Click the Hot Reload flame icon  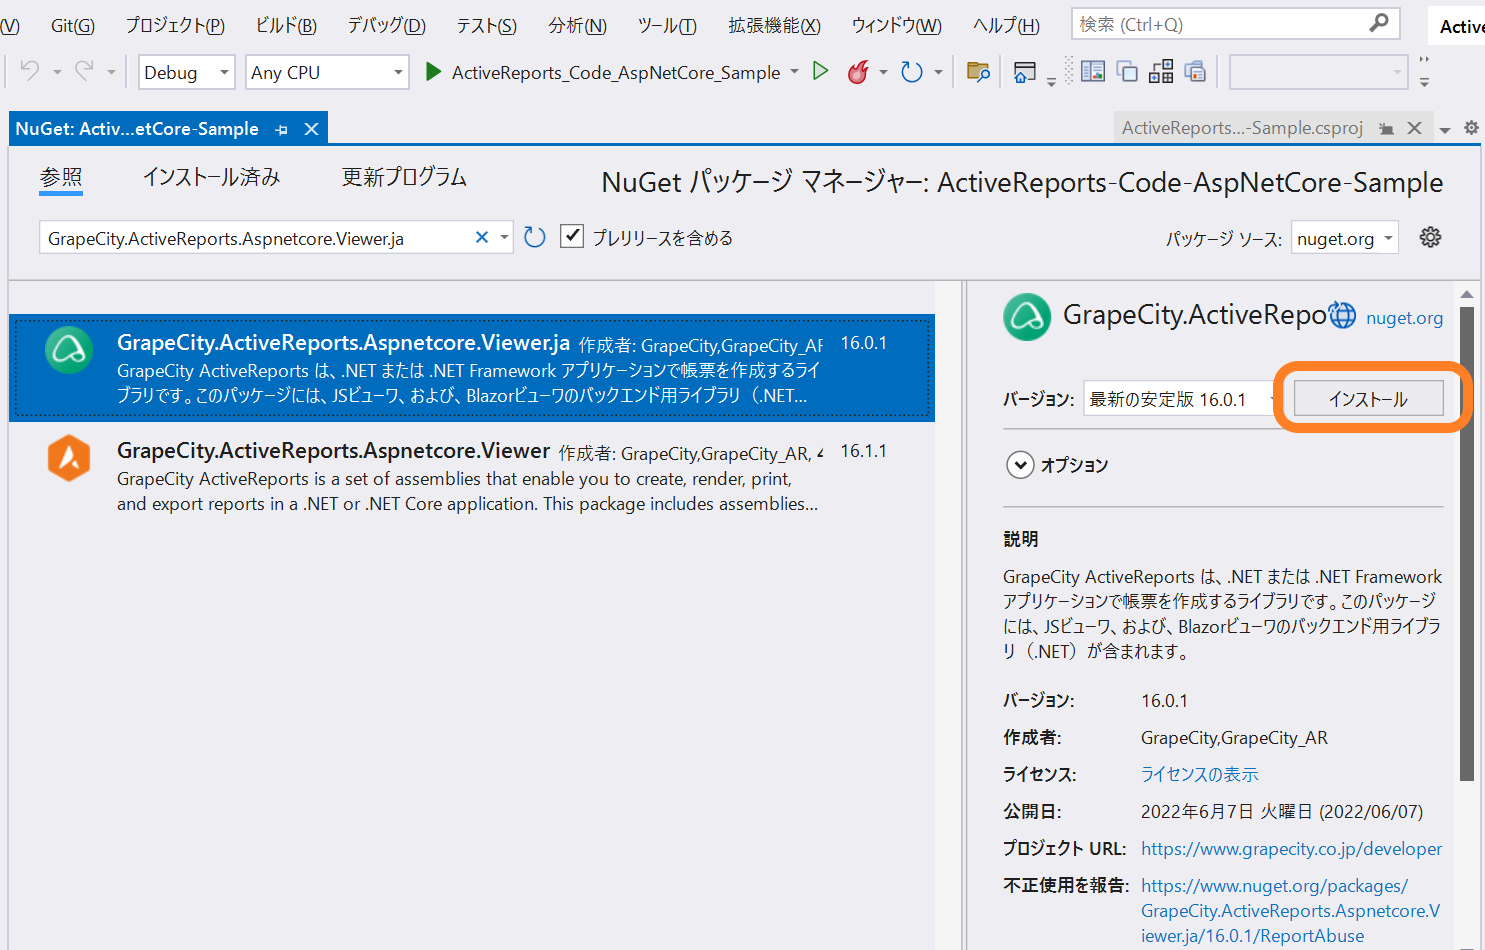[857, 72]
